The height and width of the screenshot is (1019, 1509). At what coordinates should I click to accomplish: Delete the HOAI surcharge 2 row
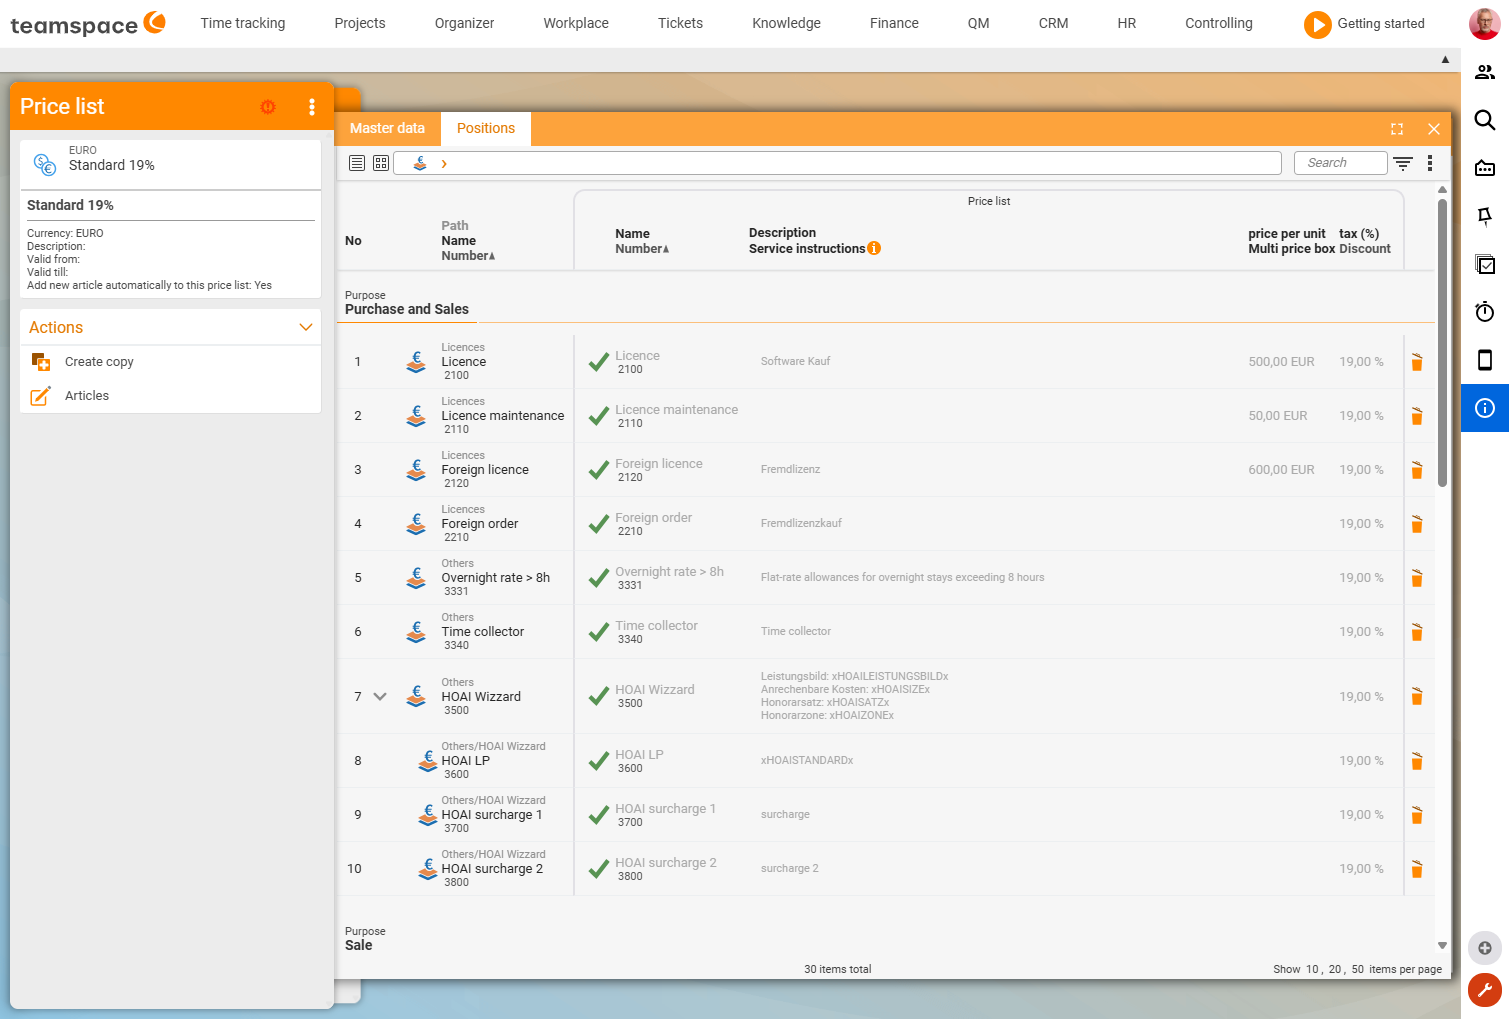pos(1417,869)
